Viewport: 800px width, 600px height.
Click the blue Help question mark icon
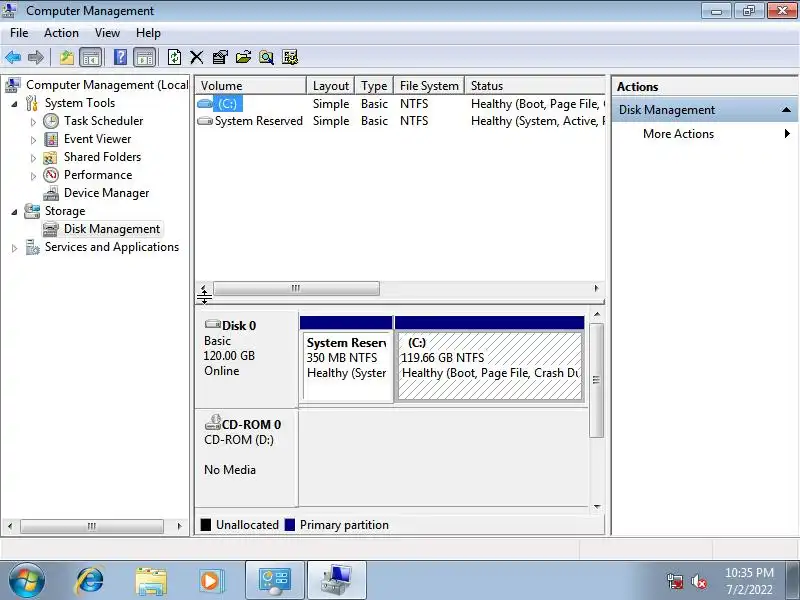[x=120, y=57]
